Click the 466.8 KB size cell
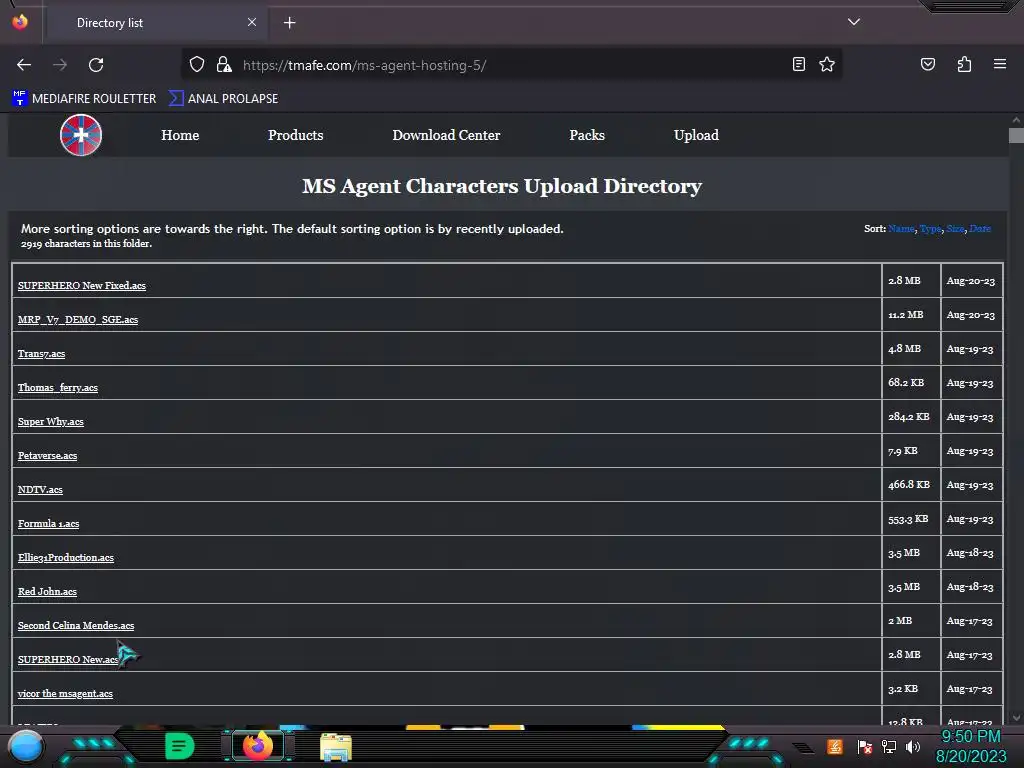 point(911,485)
